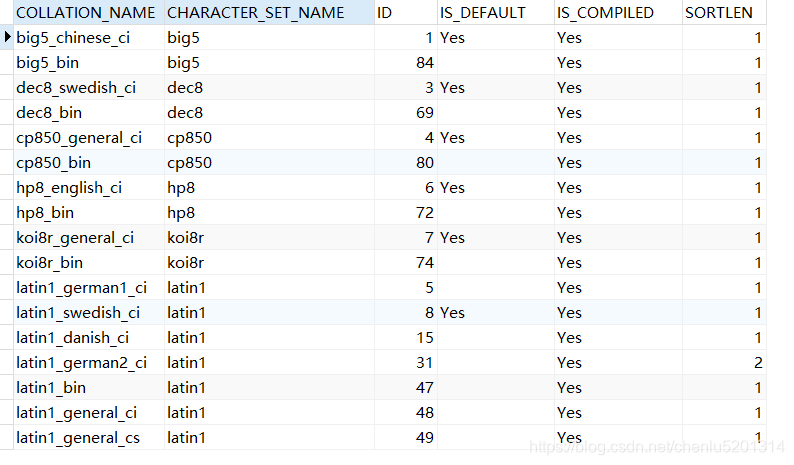Click the ID cell with value 69
794x465 pixels.
(x=406, y=112)
